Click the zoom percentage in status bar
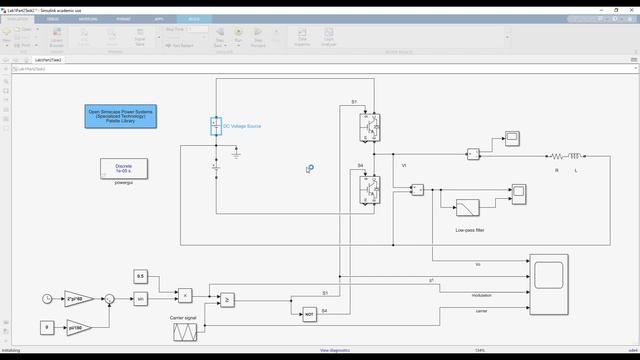Viewport: 640px width, 360px height. point(480,350)
